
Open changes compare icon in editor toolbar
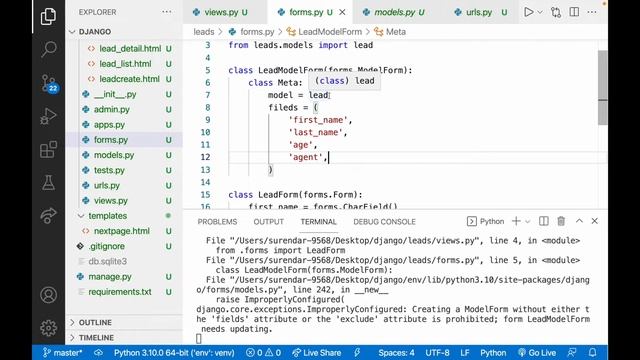tap(556, 12)
